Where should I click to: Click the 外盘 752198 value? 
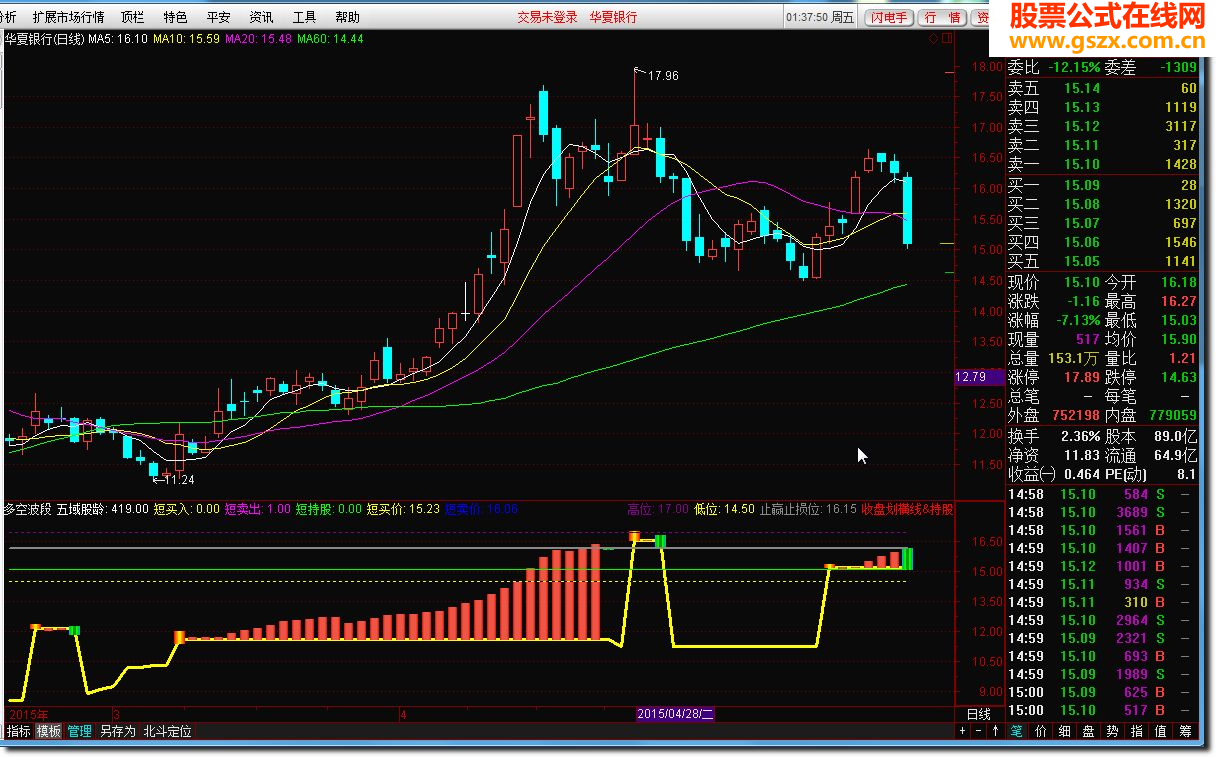pyautogui.click(x=1053, y=415)
